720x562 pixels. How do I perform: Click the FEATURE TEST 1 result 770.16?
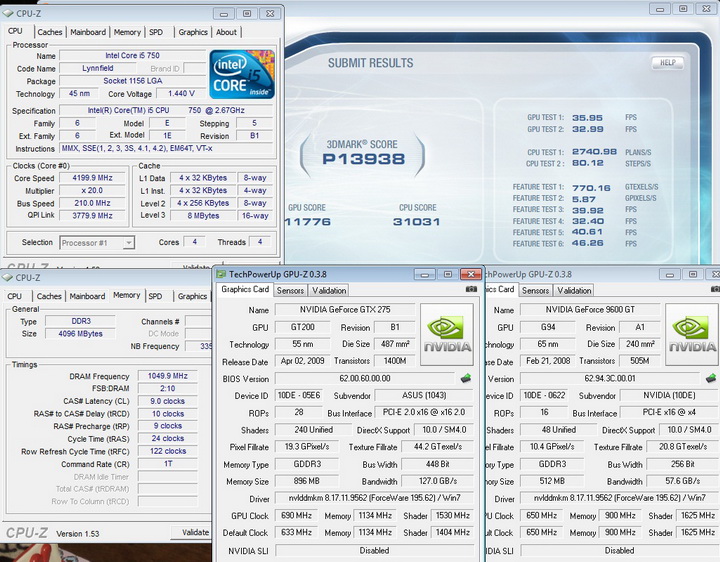591,188
